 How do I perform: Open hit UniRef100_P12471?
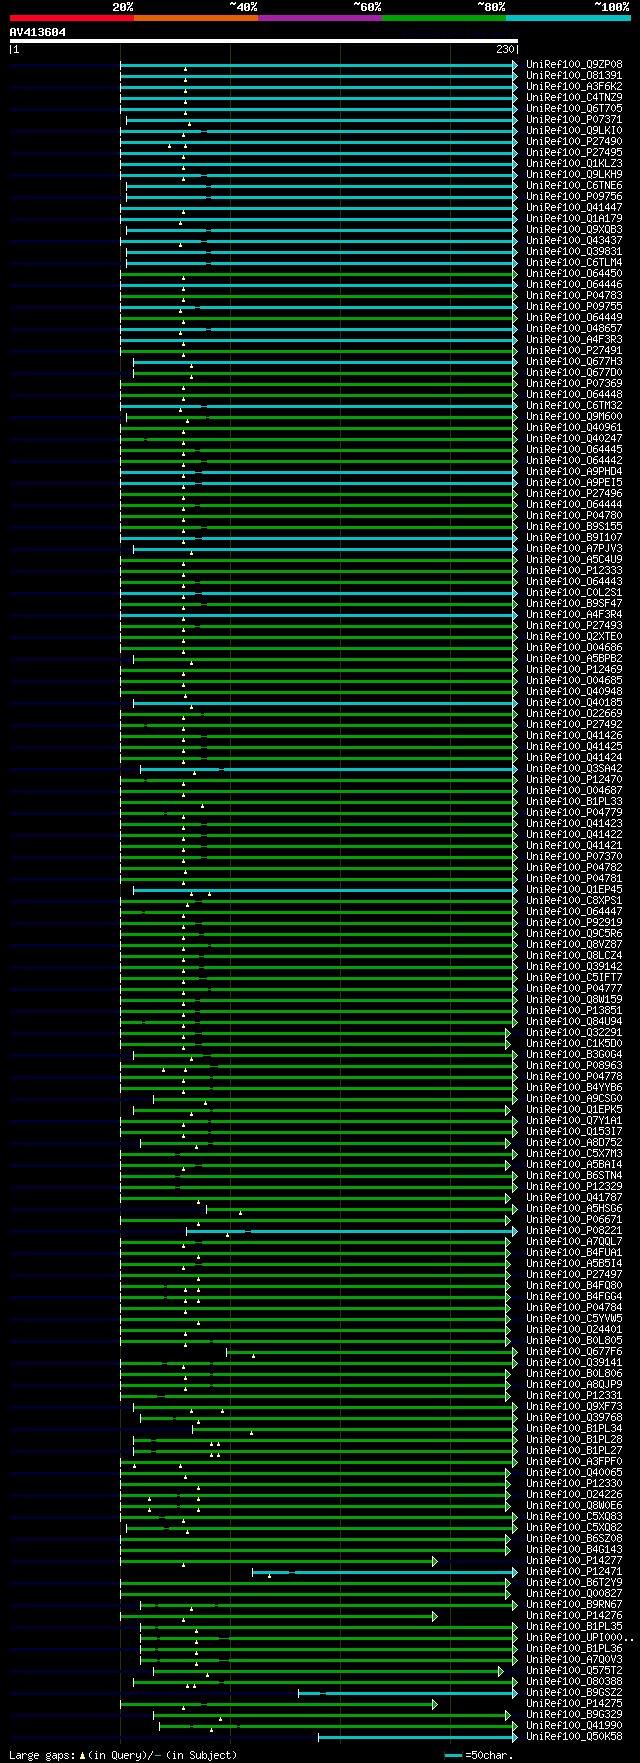574,1572
